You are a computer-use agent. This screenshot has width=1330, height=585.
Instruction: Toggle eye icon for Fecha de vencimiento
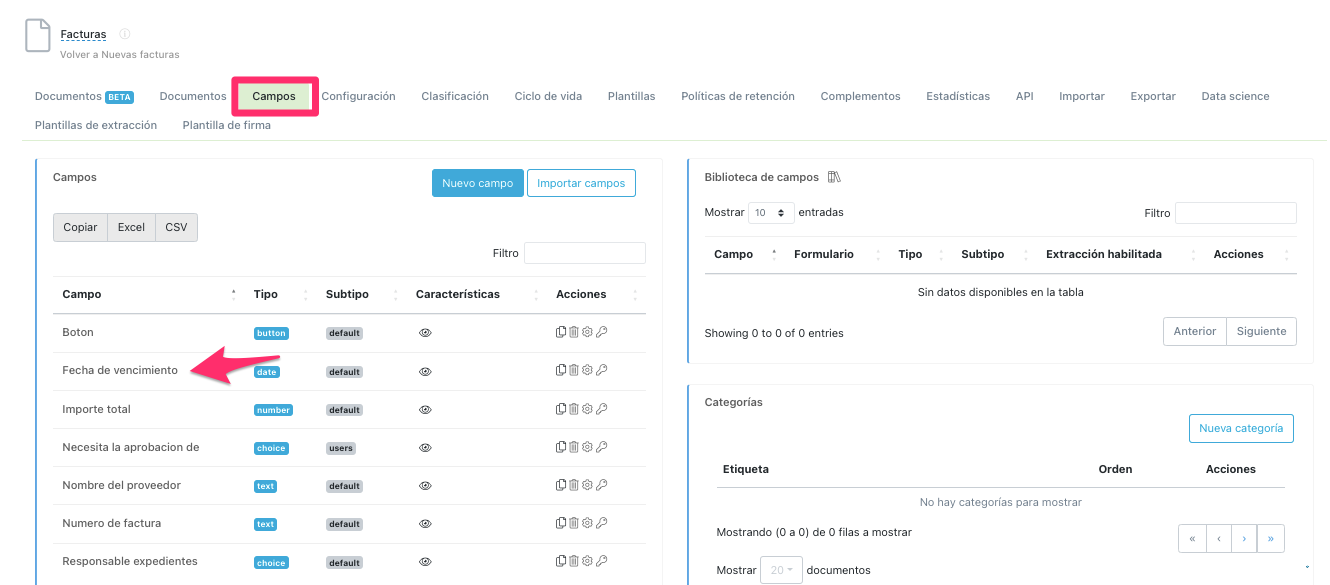click(425, 371)
